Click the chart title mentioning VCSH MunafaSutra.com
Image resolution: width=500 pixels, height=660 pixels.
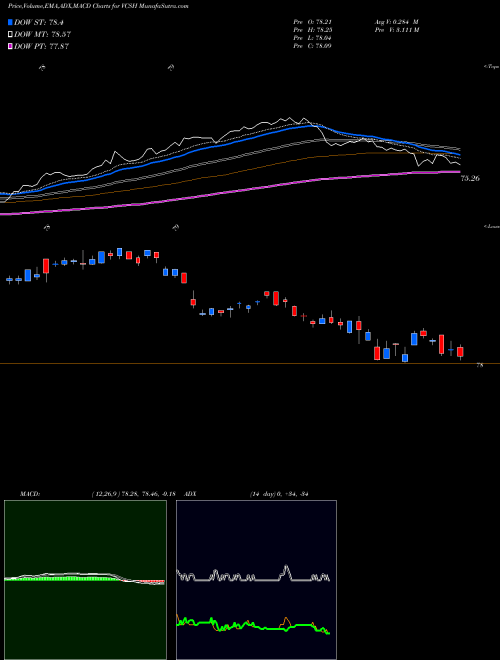98,6
